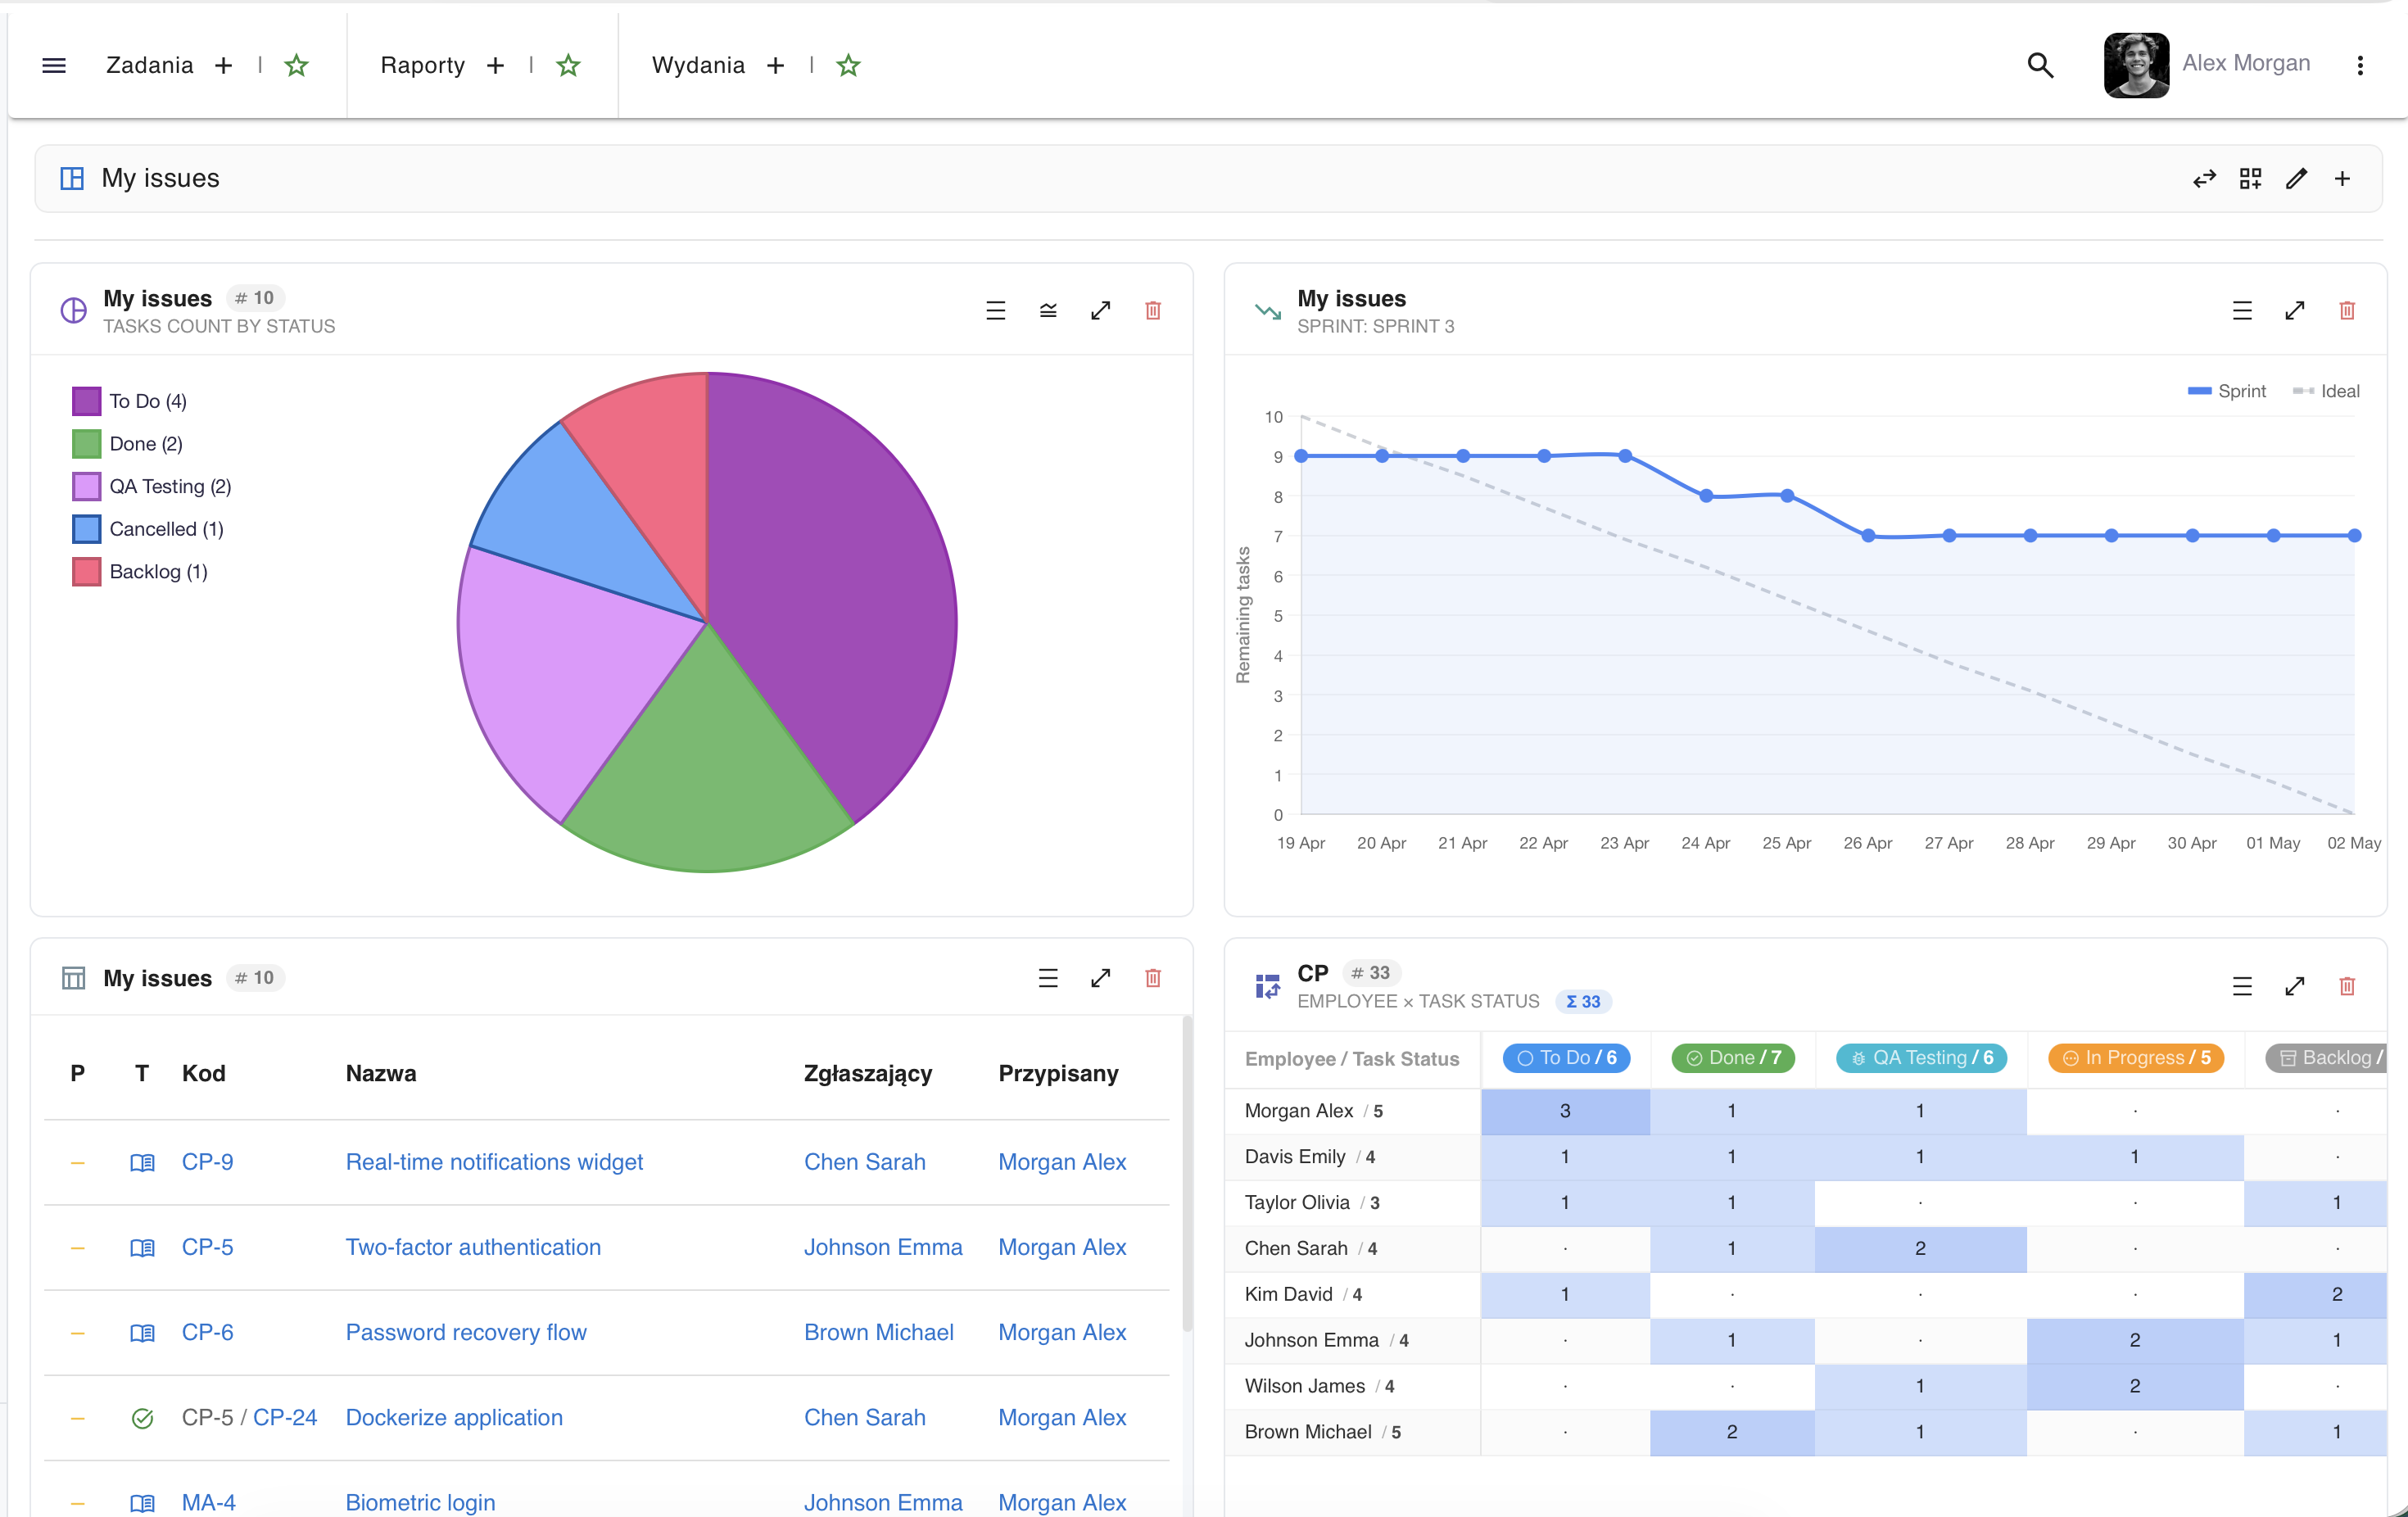This screenshot has height=1517, width=2408.
Task: Click the My issues table scrollbar
Action: (x=1186, y=1175)
